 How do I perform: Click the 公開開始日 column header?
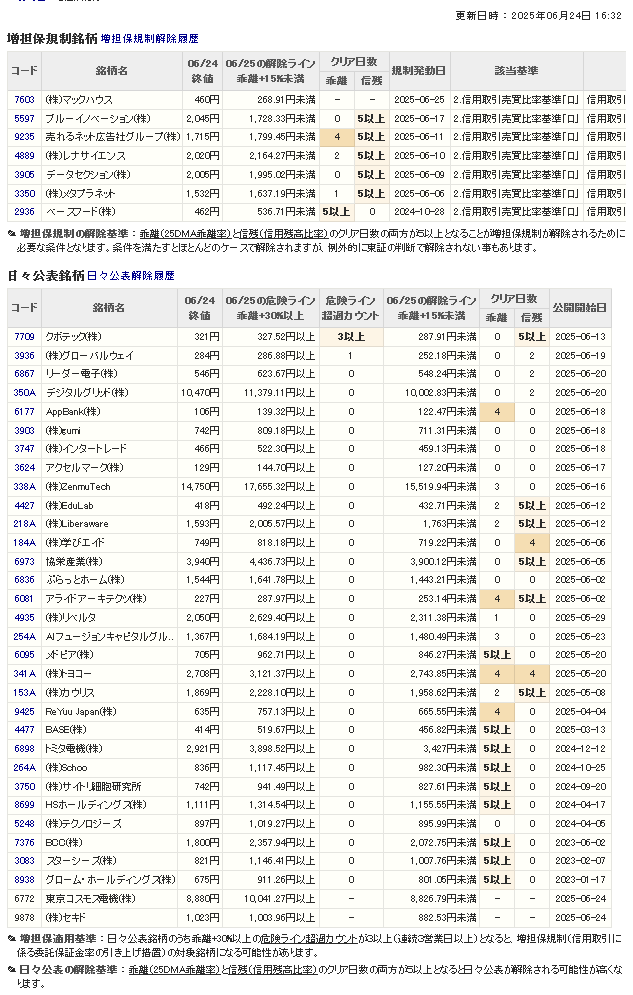[580, 307]
